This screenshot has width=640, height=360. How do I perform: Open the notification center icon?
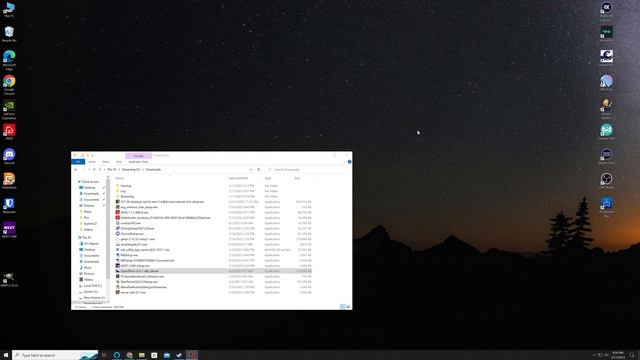(632, 355)
